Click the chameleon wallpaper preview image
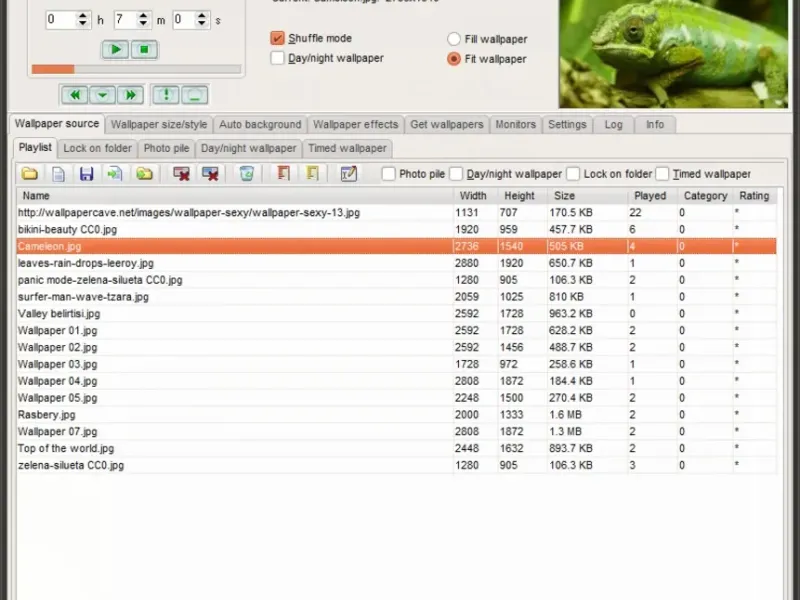Image resolution: width=800 pixels, height=600 pixels. point(673,54)
